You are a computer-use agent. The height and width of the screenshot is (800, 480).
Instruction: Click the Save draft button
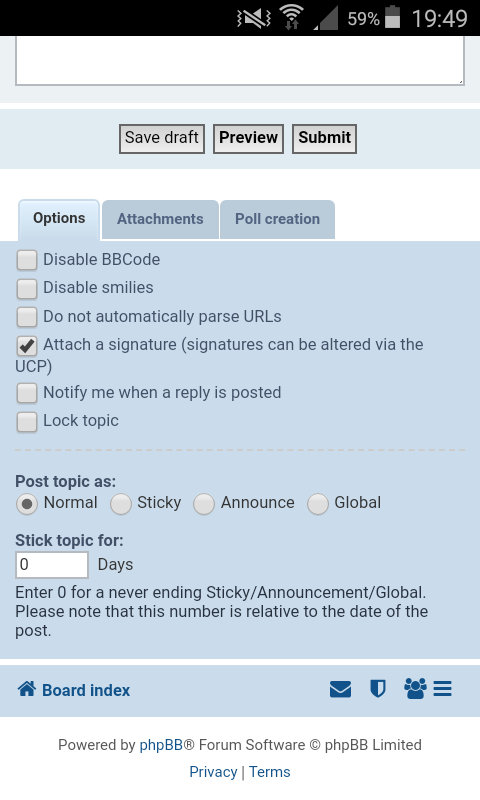coord(162,138)
